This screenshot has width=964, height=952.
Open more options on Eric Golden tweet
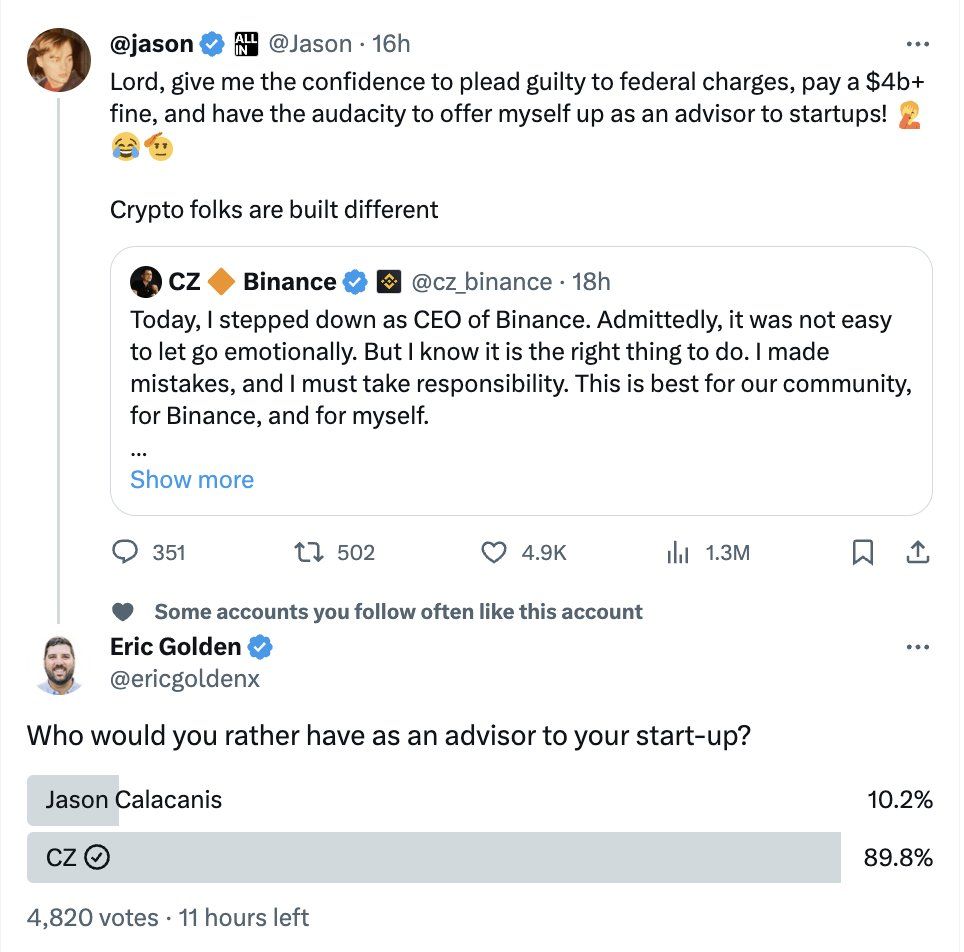click(917, 647)
